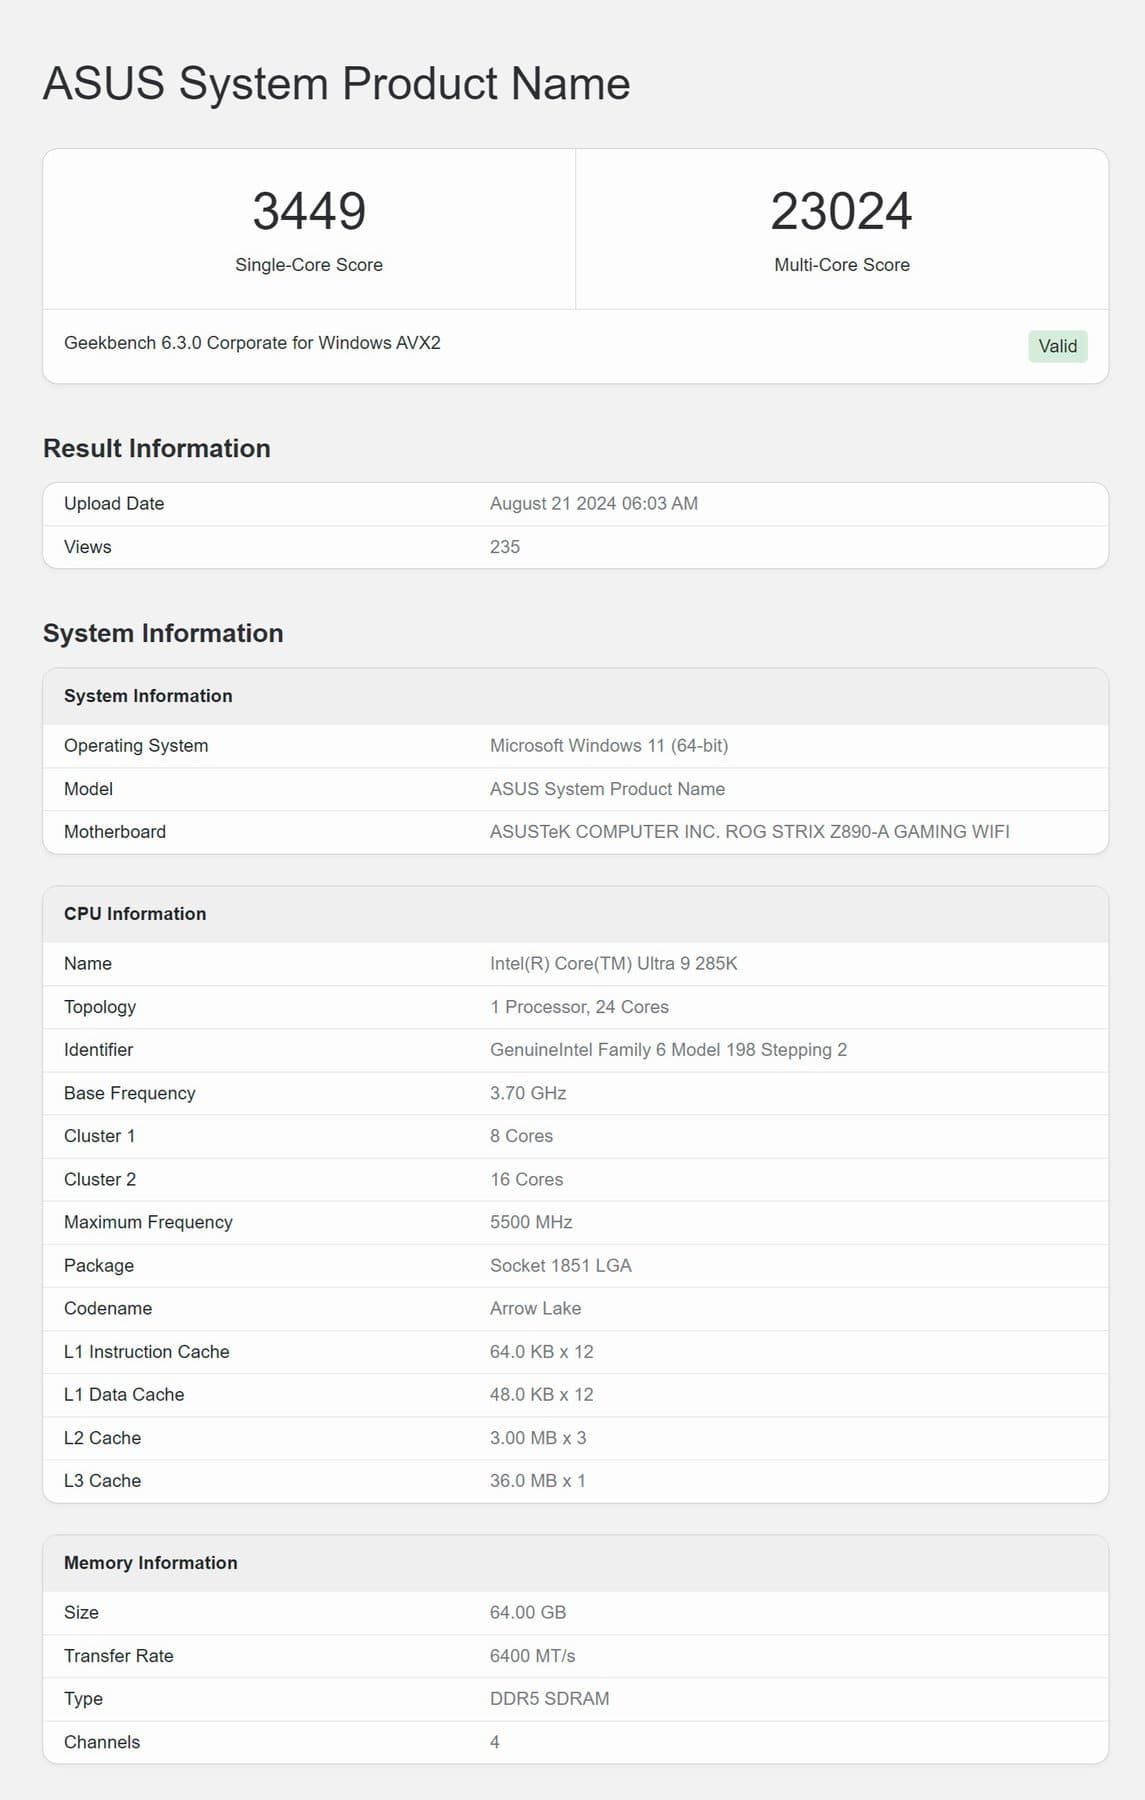Select the Maximum Frequency 5500 MHz value
This screenshot has height=1800, width=1145.
click(x=531, y=1222)
